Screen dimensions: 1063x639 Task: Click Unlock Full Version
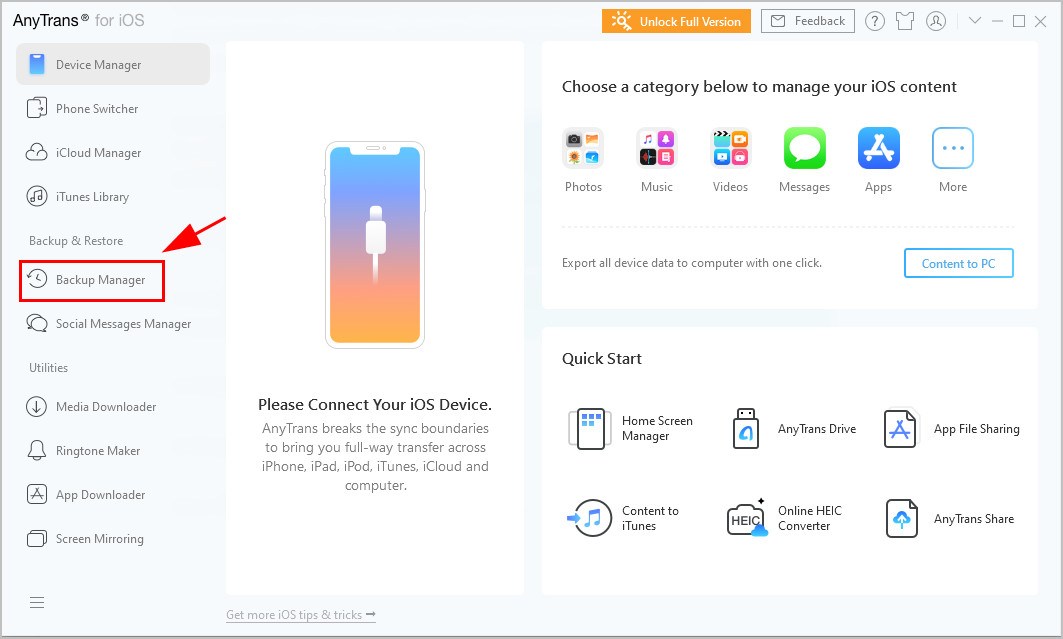tap(676, 20)
